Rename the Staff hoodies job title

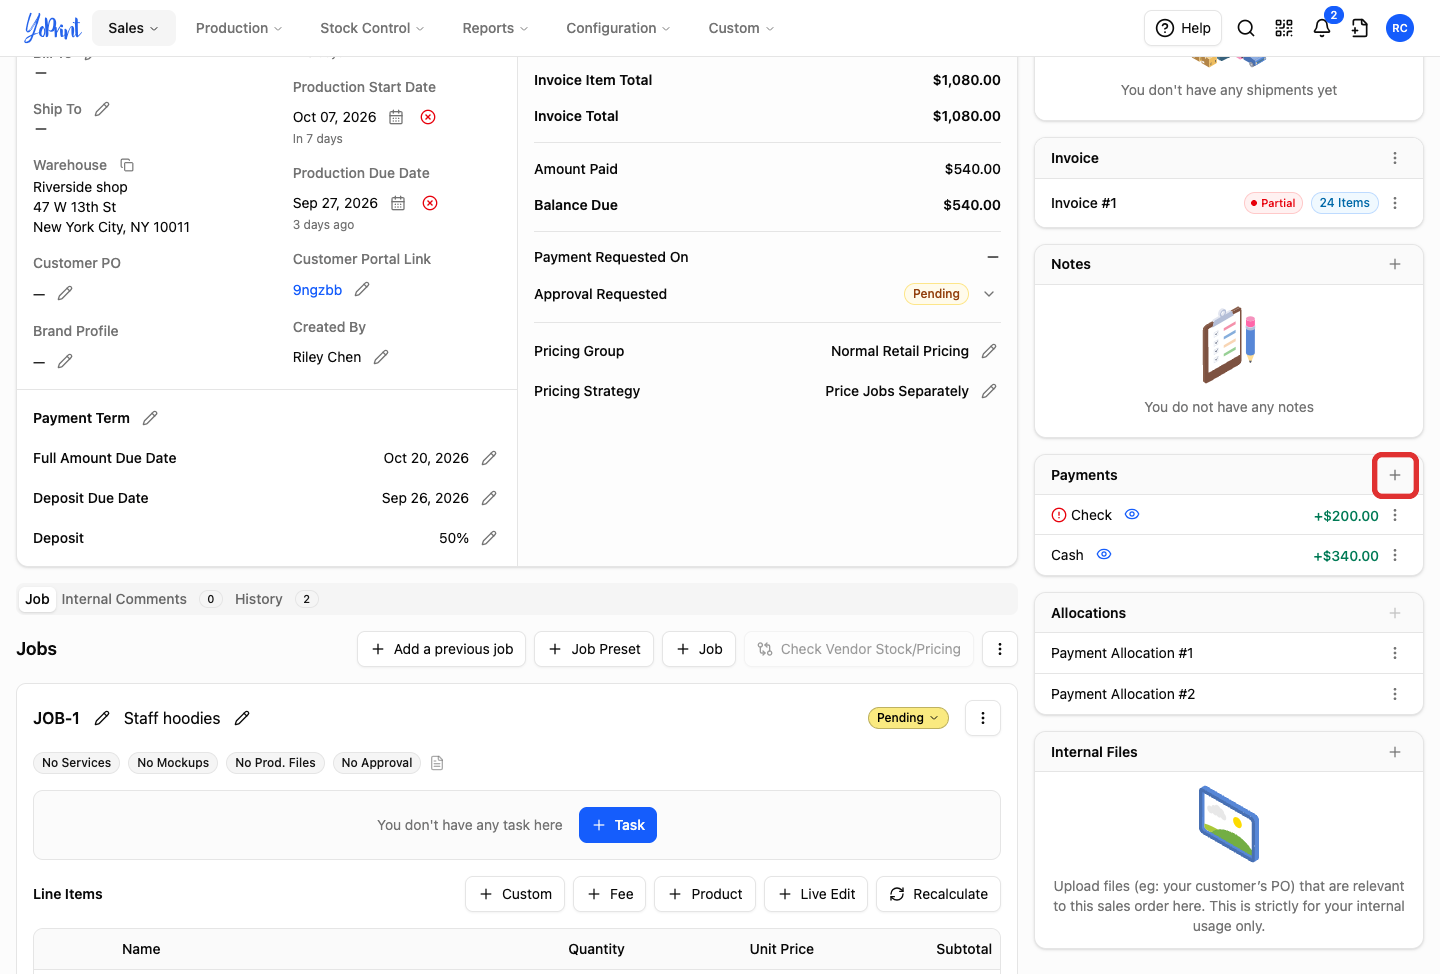242,718
